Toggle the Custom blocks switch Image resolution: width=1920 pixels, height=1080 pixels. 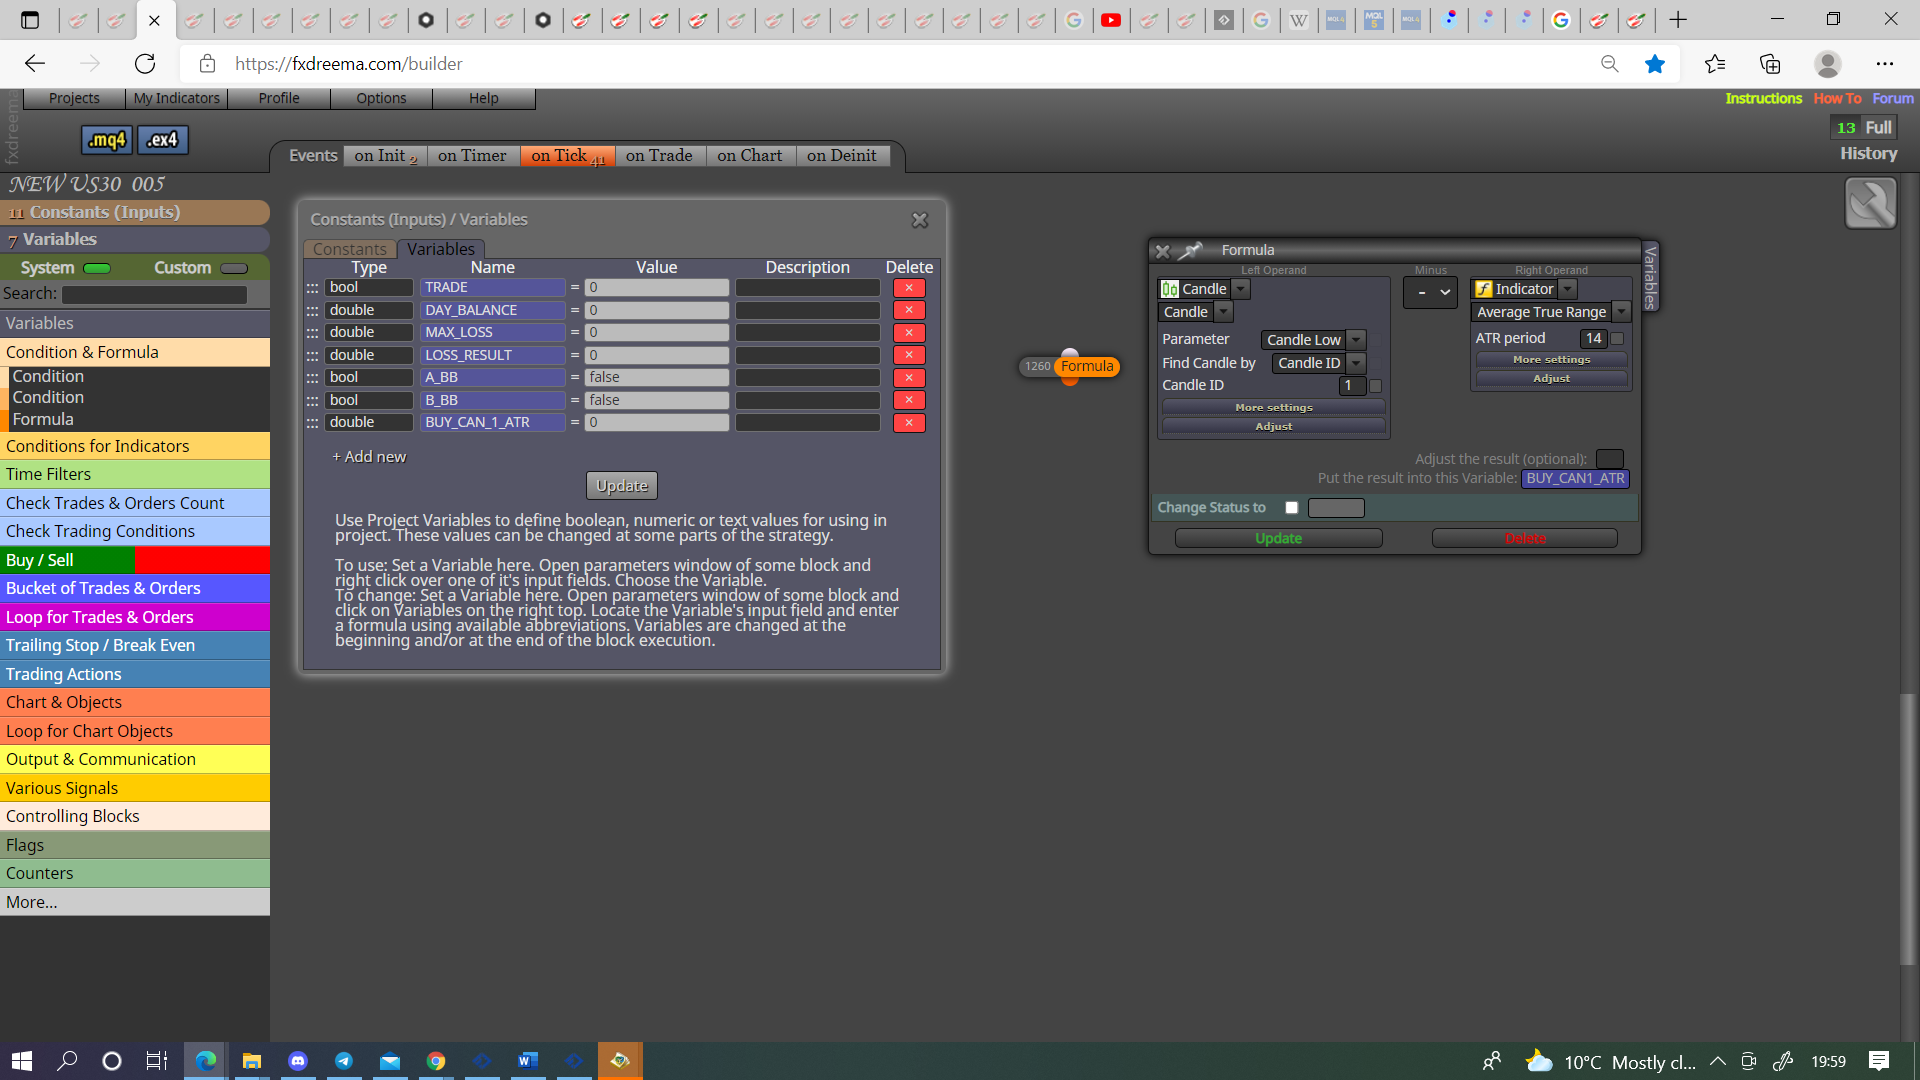(x=234, y=269)
